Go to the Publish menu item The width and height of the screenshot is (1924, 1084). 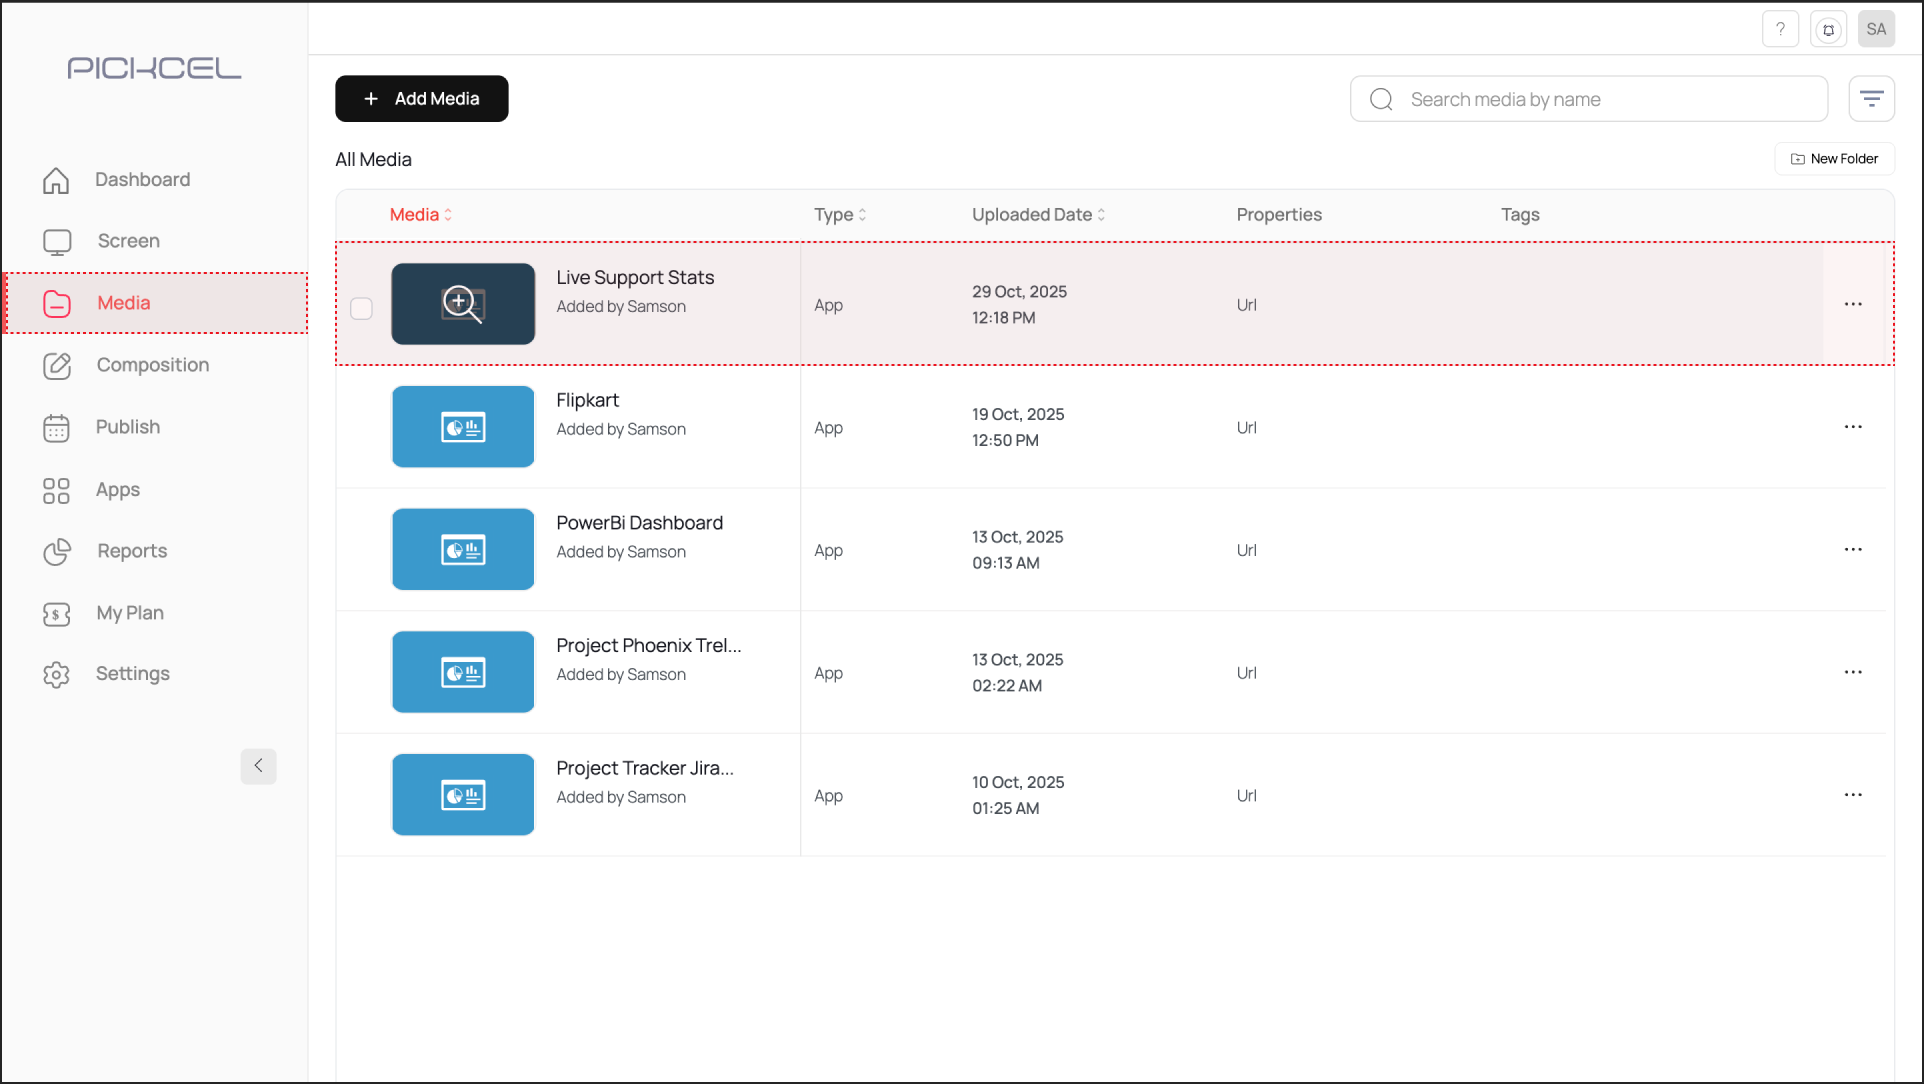pos(127,427)
